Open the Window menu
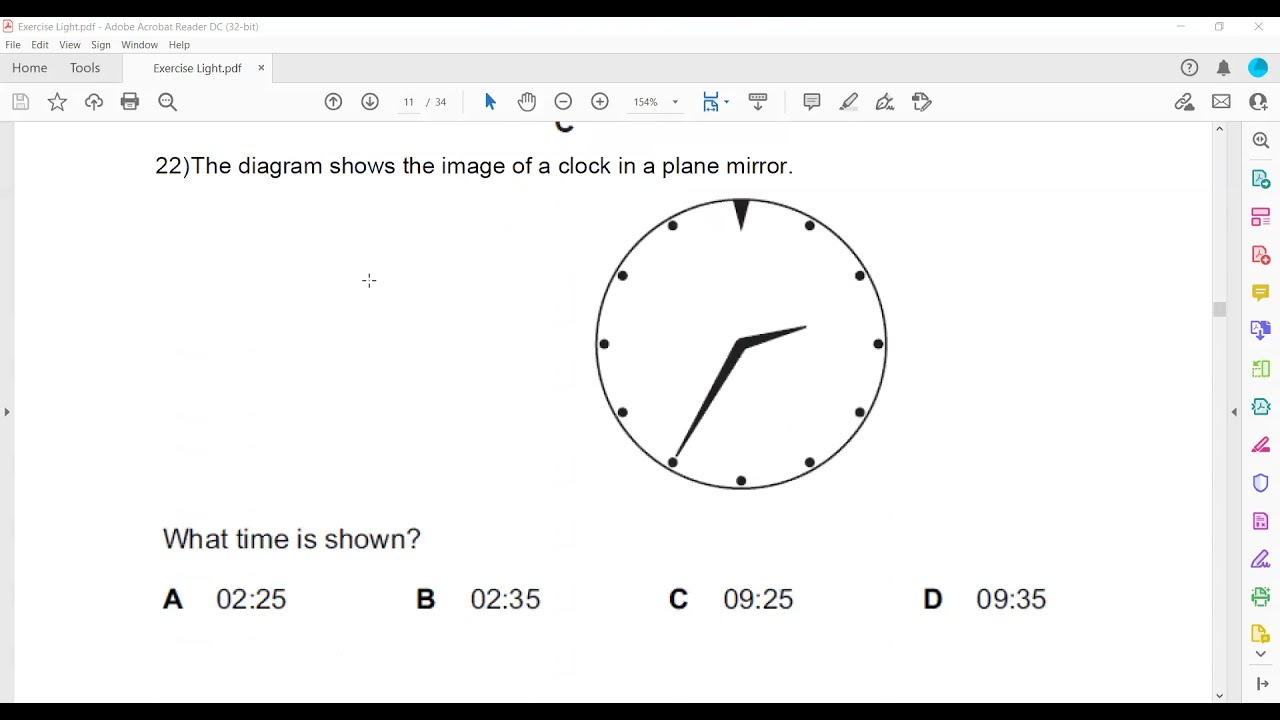 pyautogui.click(x=140, y=45)
